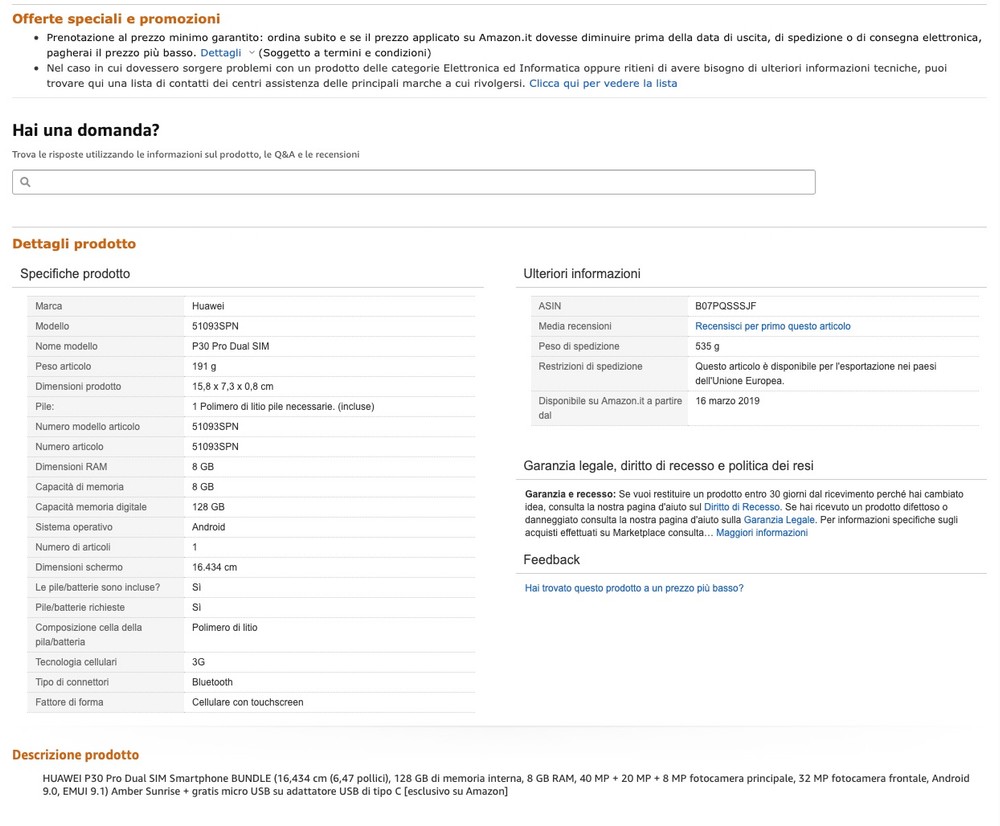Screen dimensions: 1000x826
Task: Click the 'Offerte speciali e promozioni' heading
Action: pyautogui.click(x=116, y=19)
